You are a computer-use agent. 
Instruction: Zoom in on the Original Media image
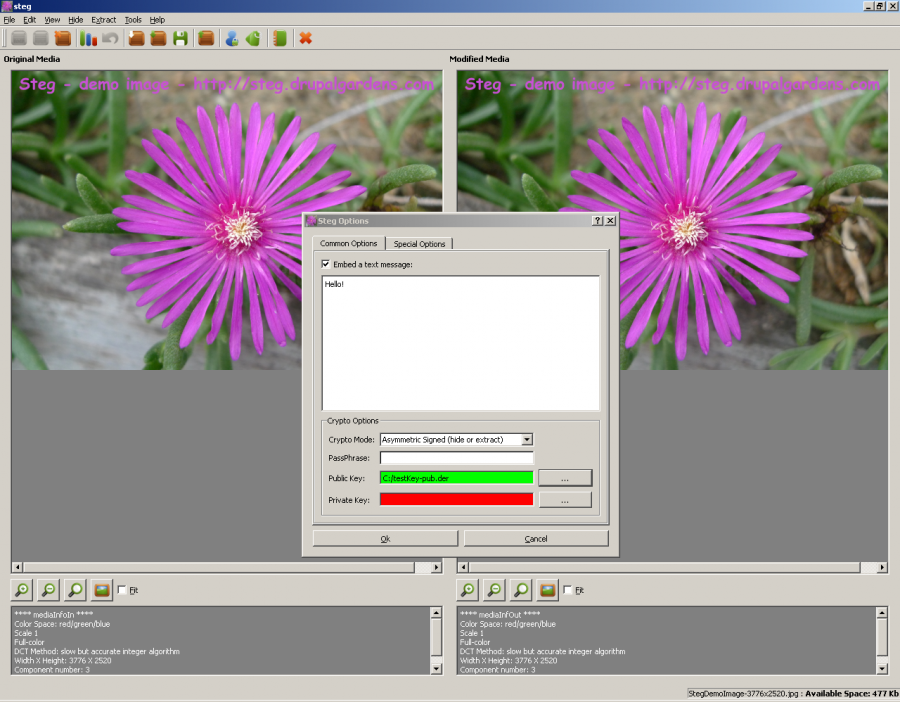(x=22, y=590)
